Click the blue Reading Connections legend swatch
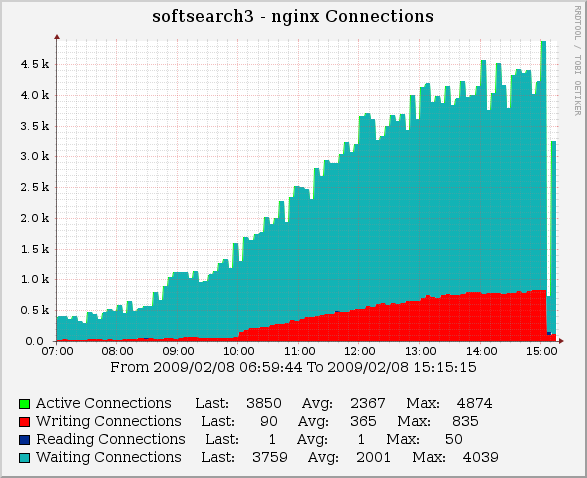The image size is (587, 478). pos(24,440)
